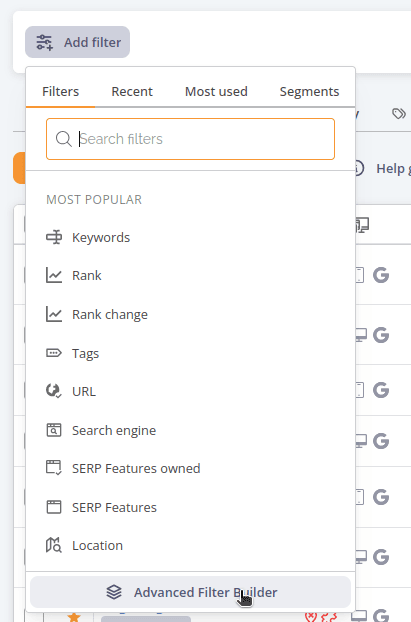Click the Tags label icon

coord(54,353)
